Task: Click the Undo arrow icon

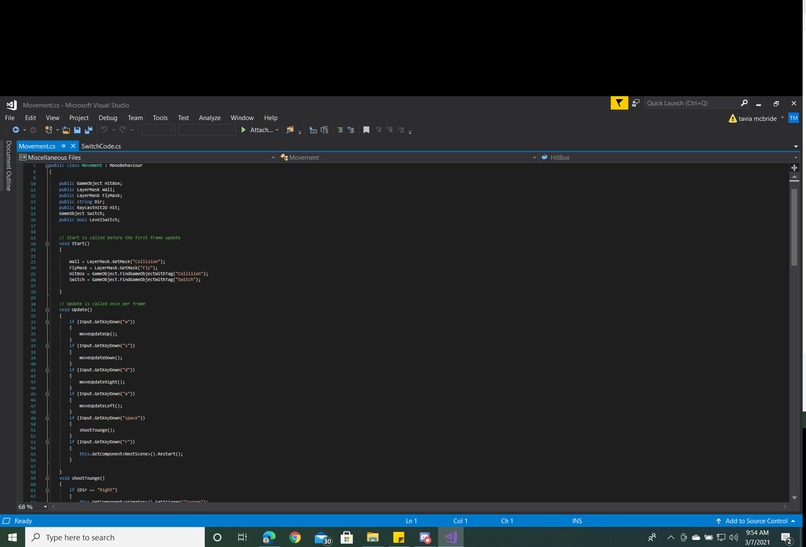Action: click(x=104, y=130)
